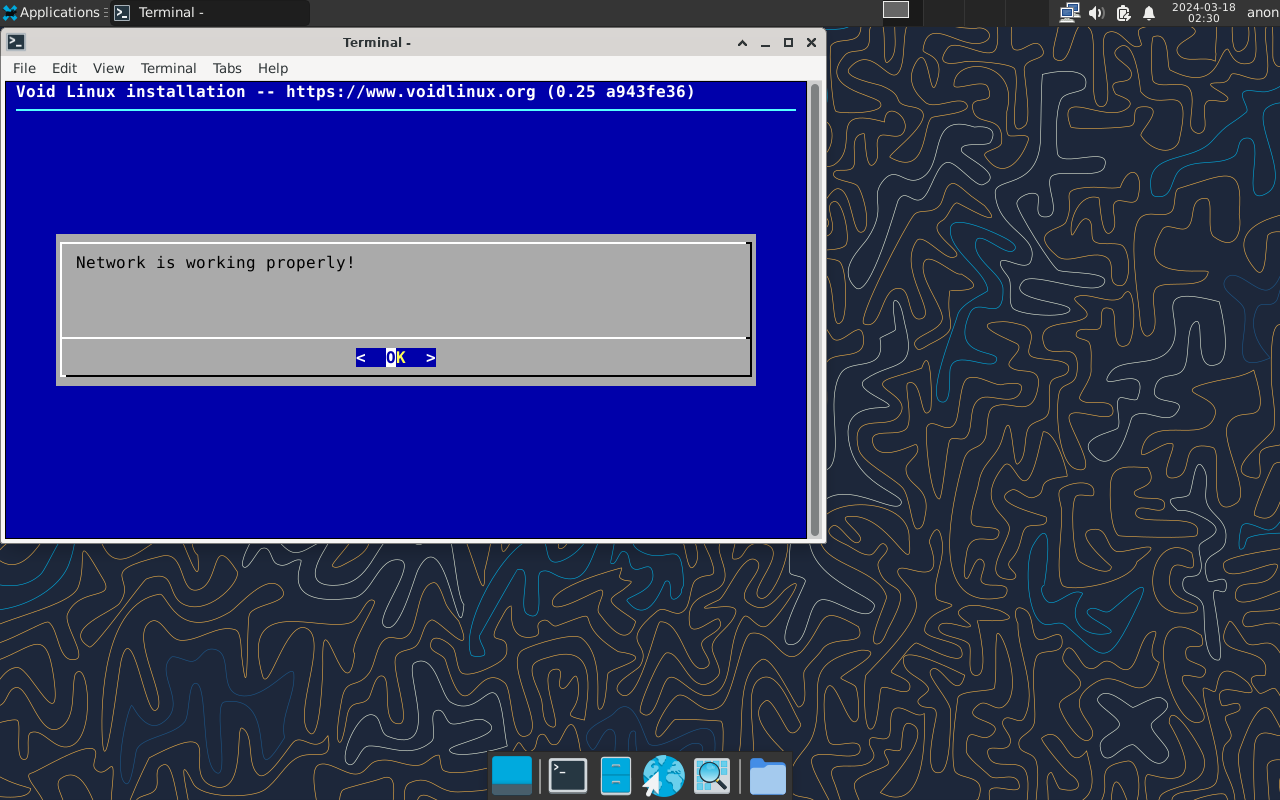Open the network connection tray icon

tap(1070, 13)
